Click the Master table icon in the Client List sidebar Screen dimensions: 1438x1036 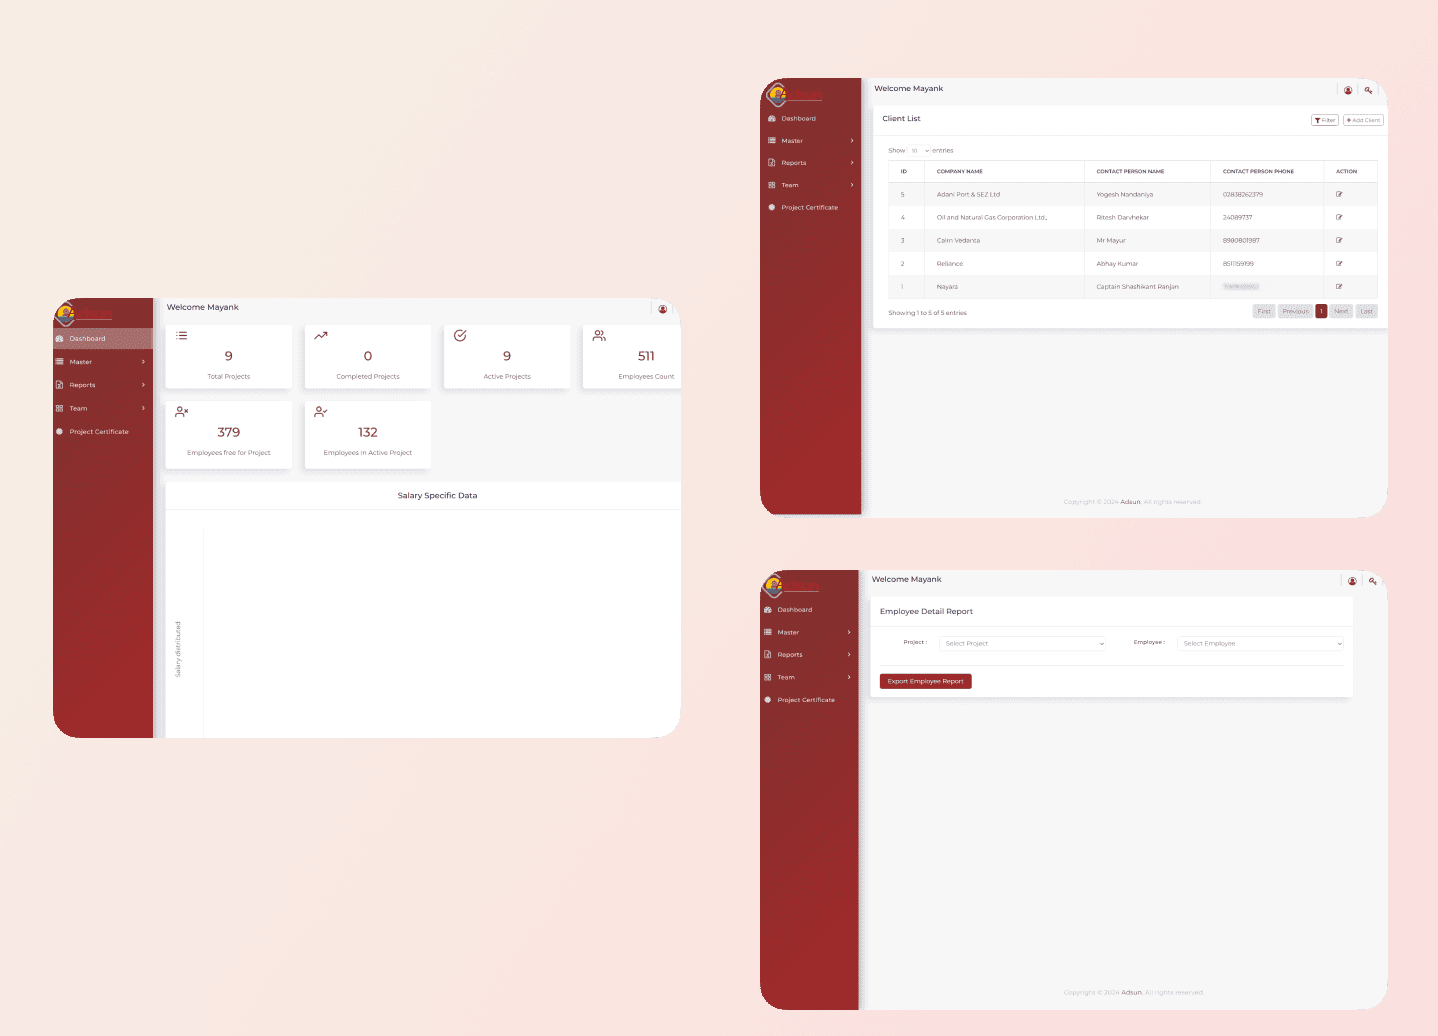771,141
